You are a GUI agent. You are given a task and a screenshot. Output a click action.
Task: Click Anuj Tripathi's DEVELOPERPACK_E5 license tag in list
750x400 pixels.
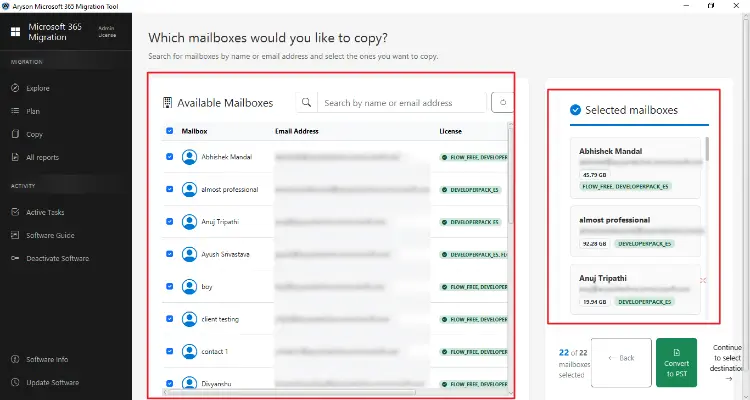[x=470, y=222]
